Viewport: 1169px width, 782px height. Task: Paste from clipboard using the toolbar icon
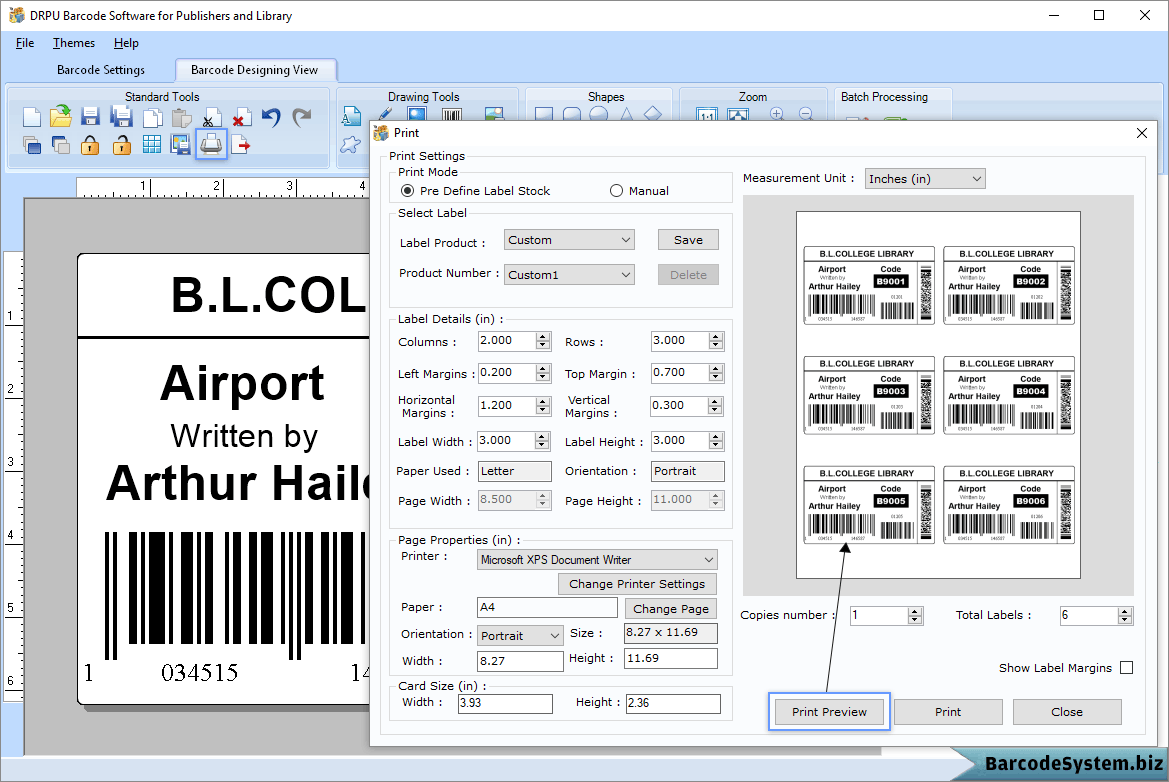(181, 118)
